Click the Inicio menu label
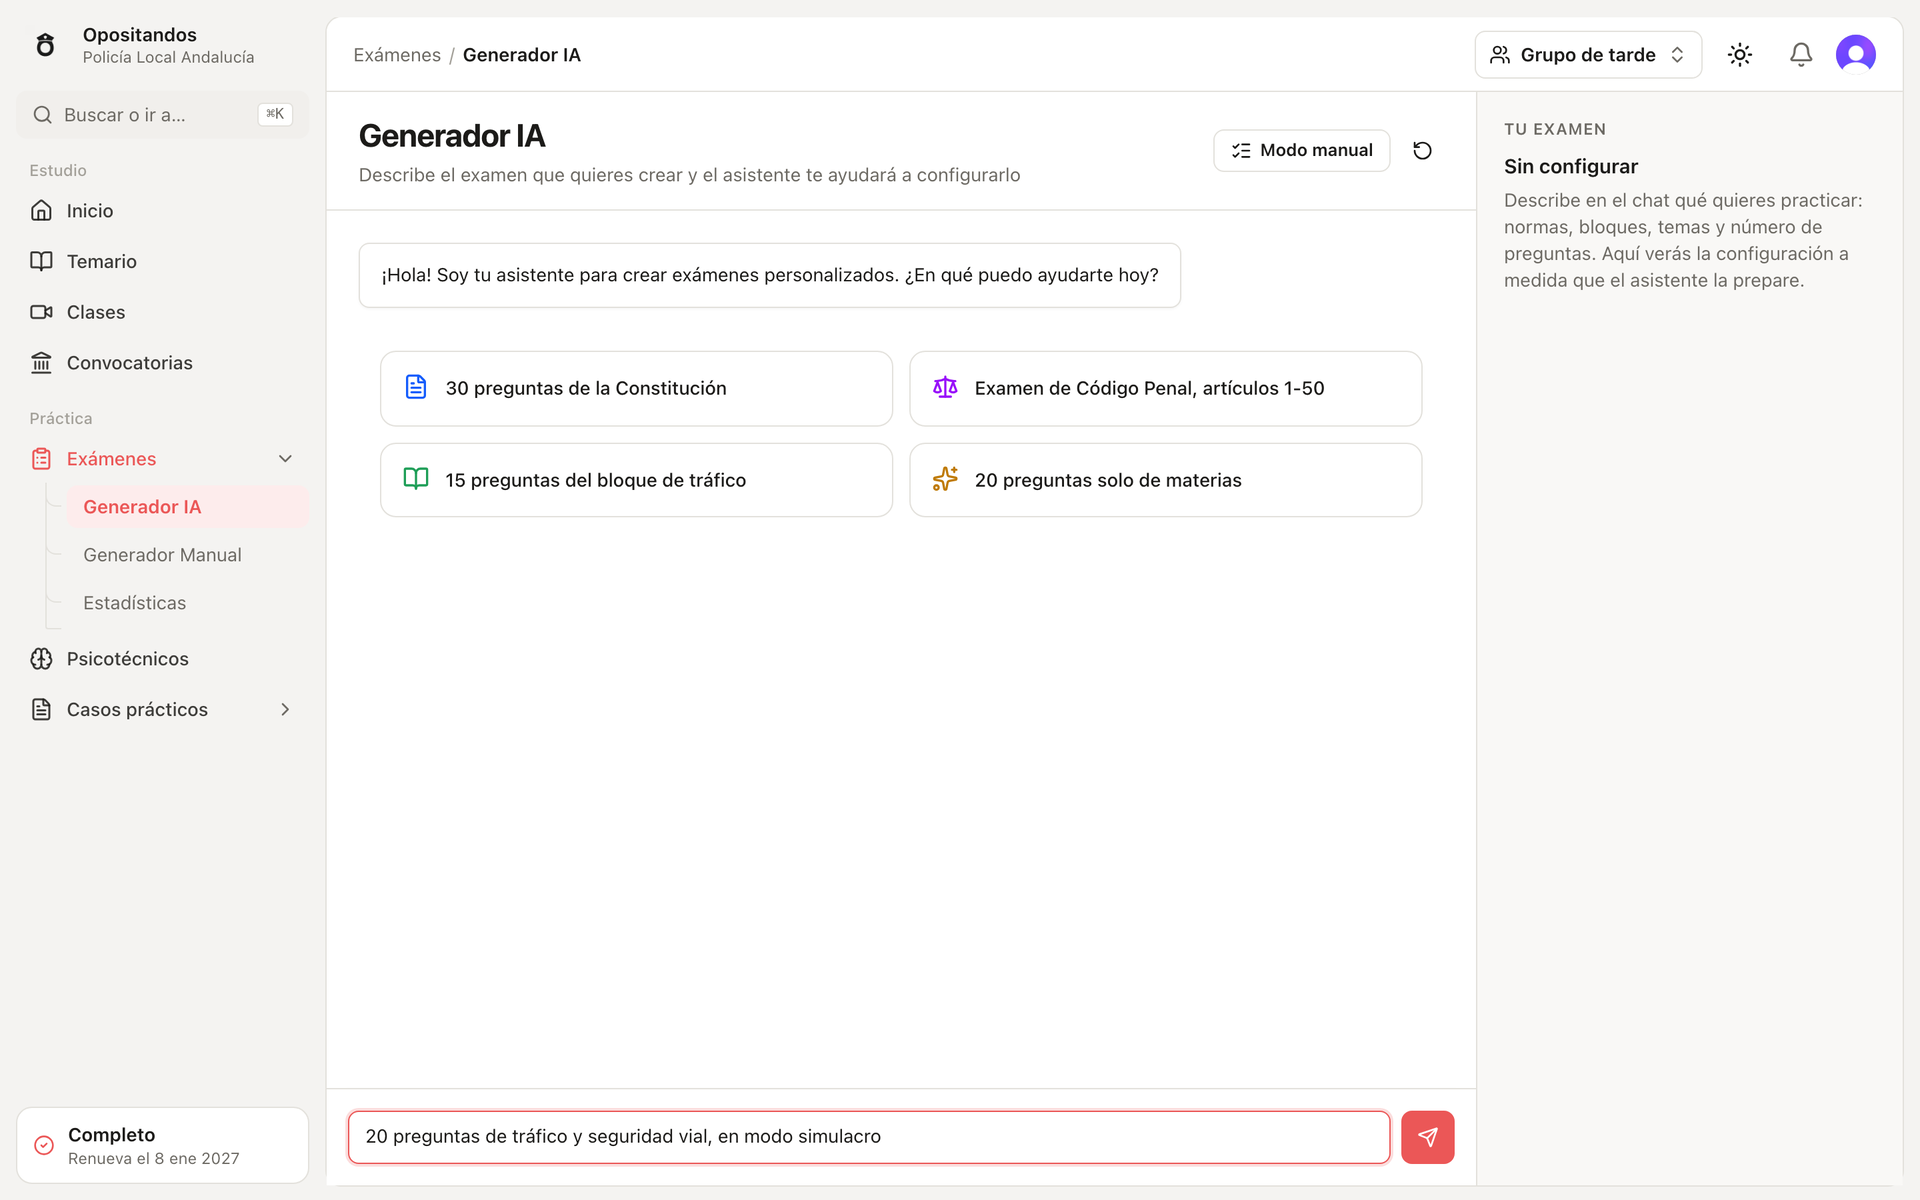Viewport: 1920px width, 1200px height. pos(90,210)
